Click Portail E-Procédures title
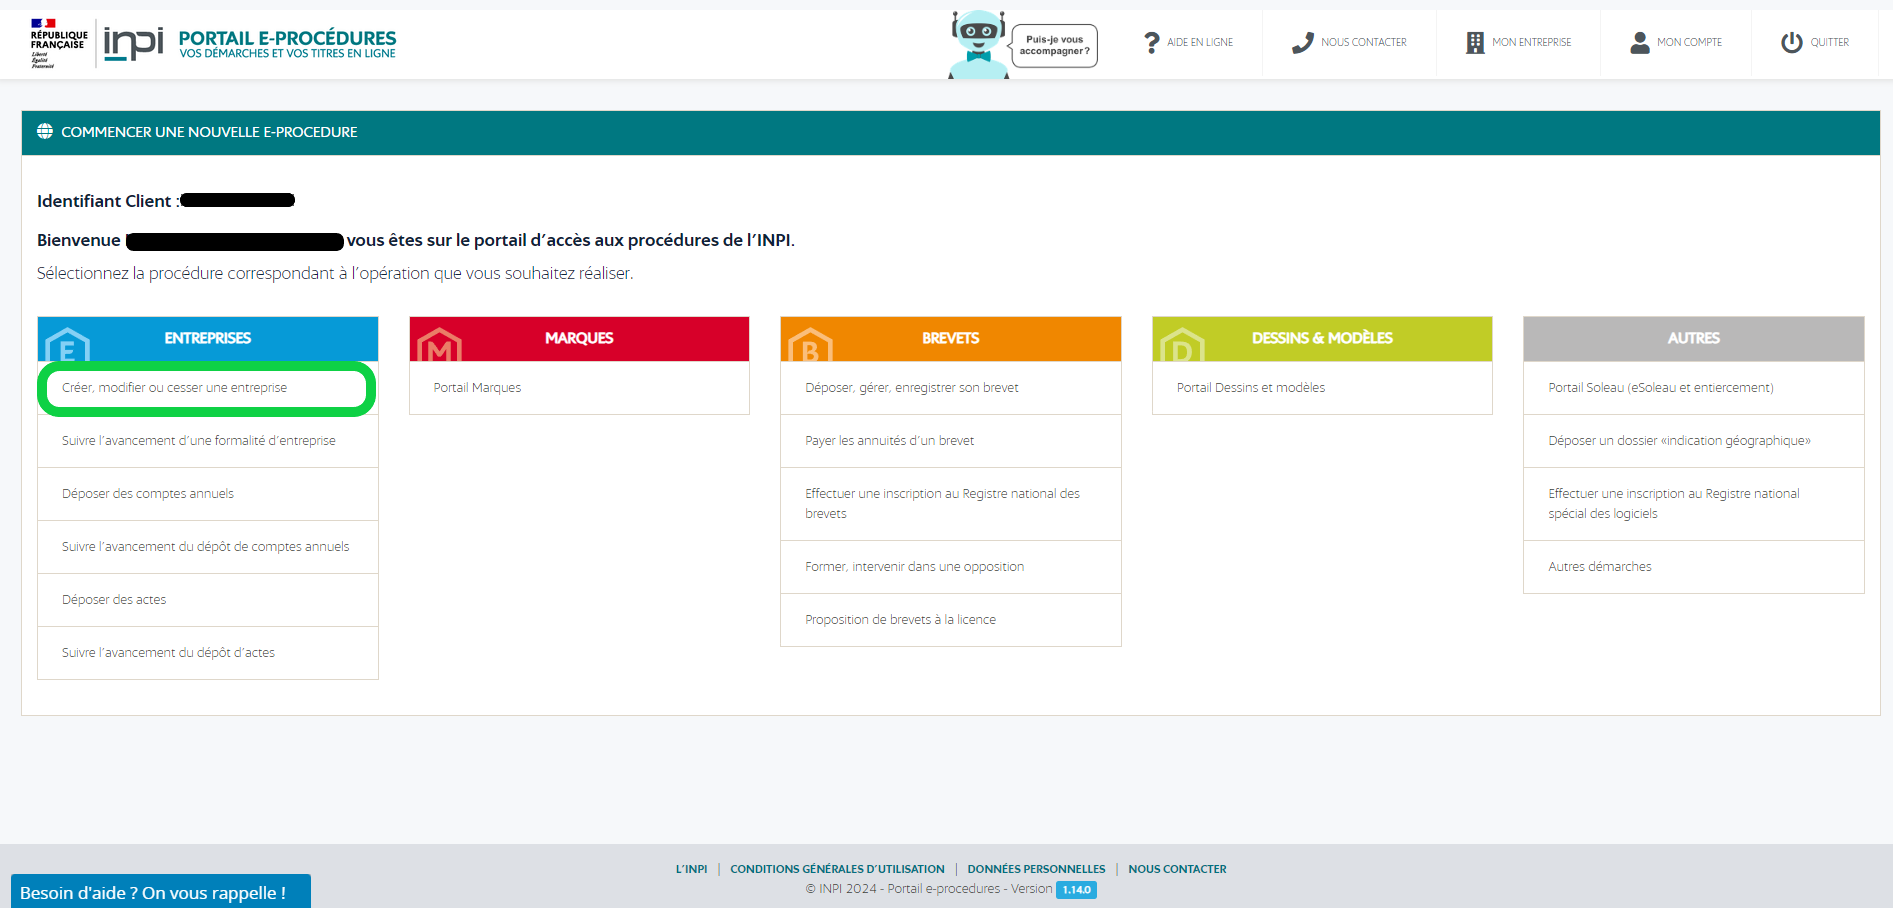Viewport: 1893px width, 908px height. pos(288,39)
